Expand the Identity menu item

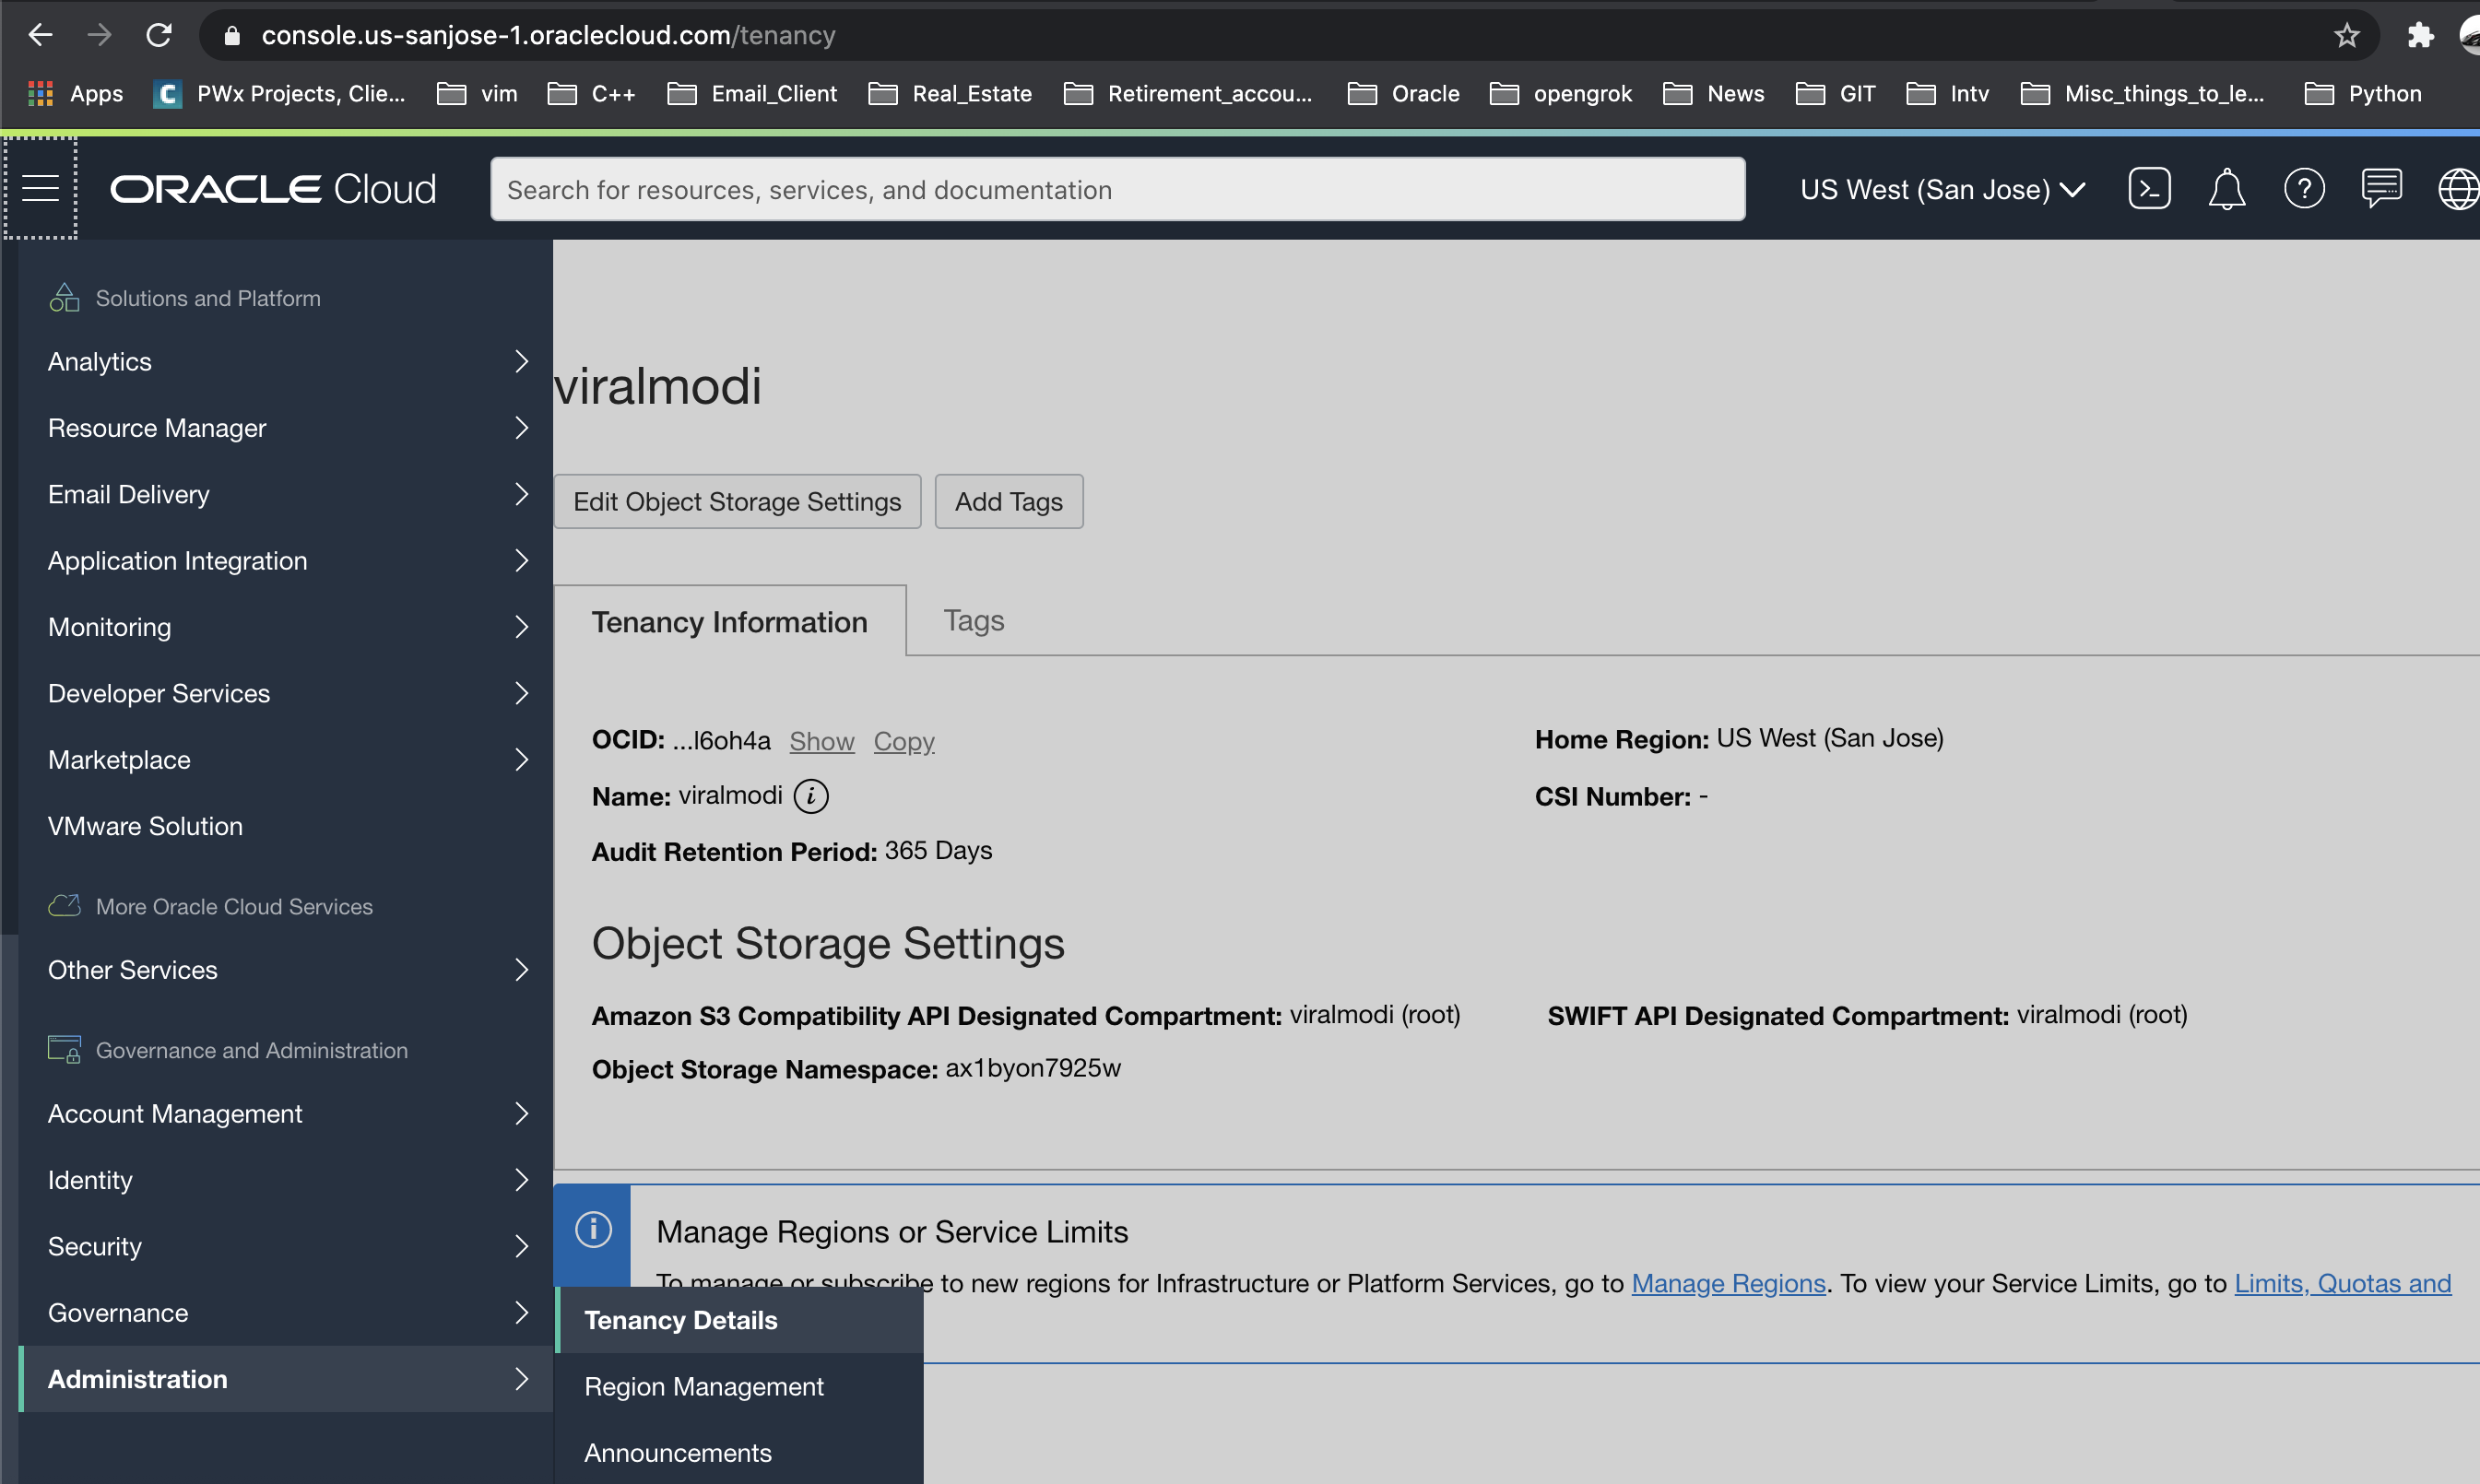point(287,1180)
